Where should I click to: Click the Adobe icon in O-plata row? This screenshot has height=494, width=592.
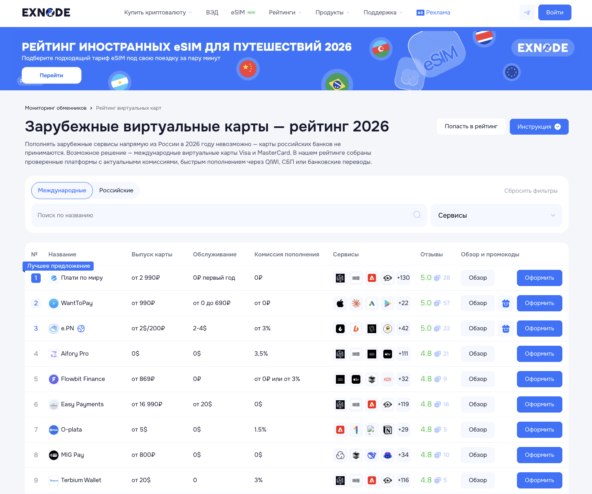point(340,430)
